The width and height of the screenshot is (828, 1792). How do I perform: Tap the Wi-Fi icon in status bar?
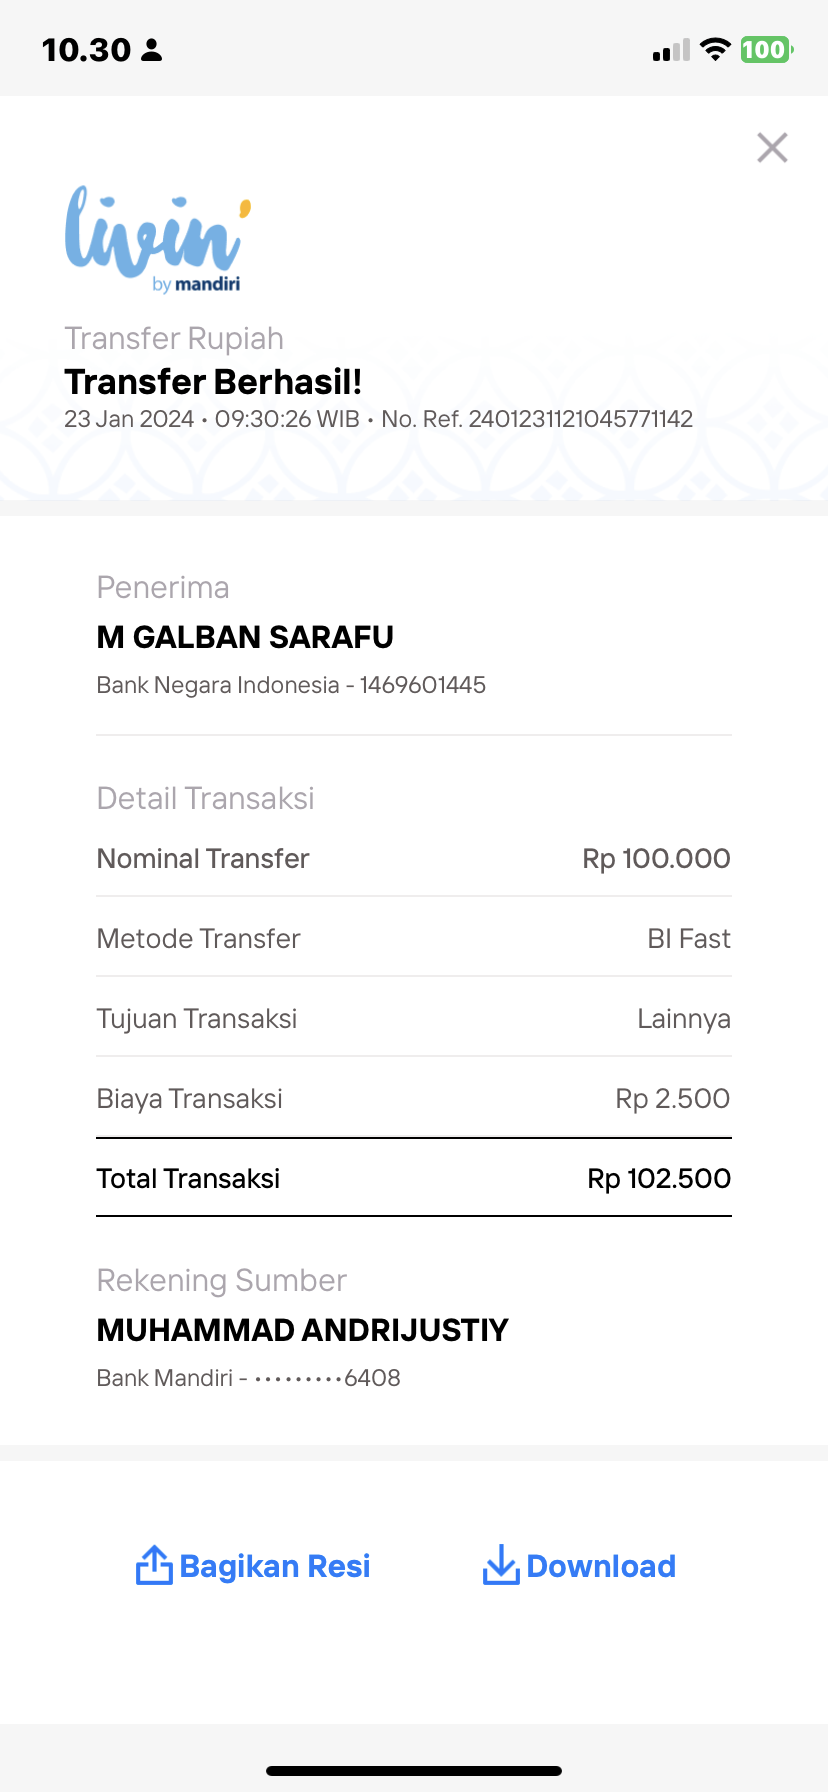click(x=715, y=49)
